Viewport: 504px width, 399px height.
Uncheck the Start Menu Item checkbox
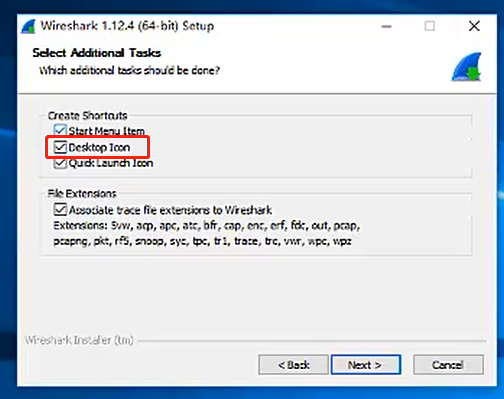pos(60,130)
